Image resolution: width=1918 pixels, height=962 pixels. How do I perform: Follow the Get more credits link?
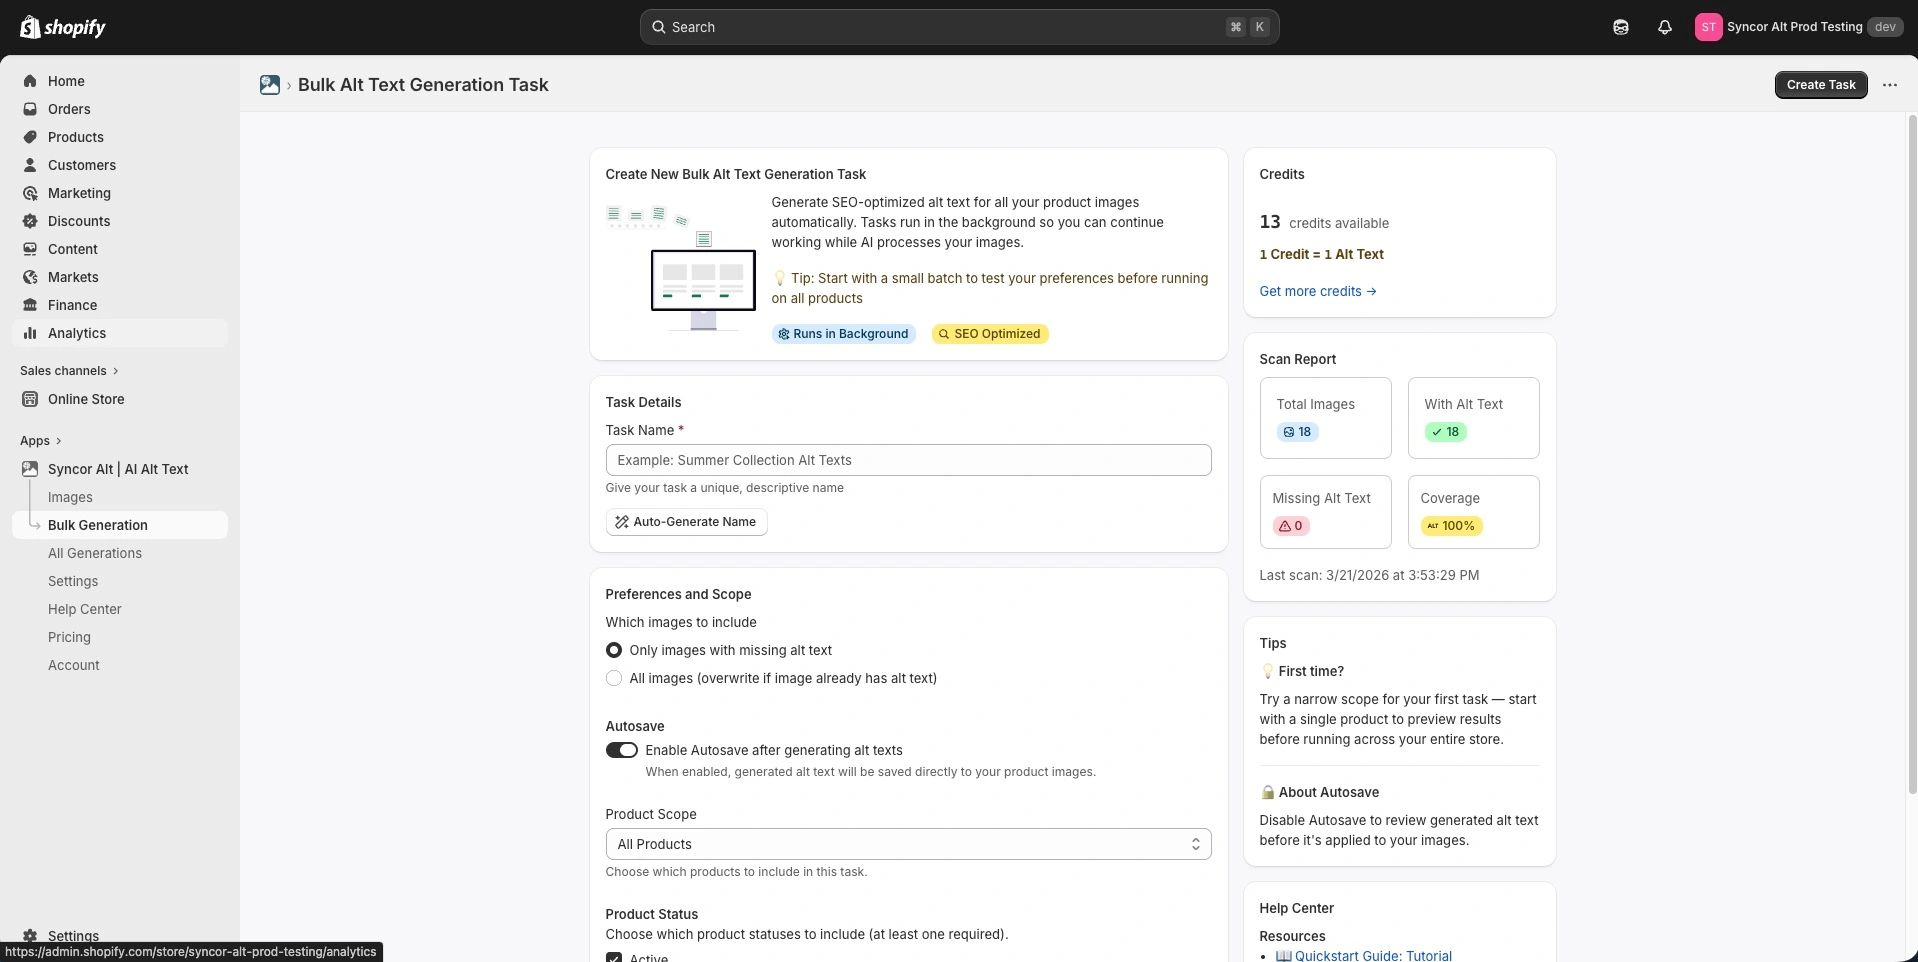click(x=1316, y=291)
